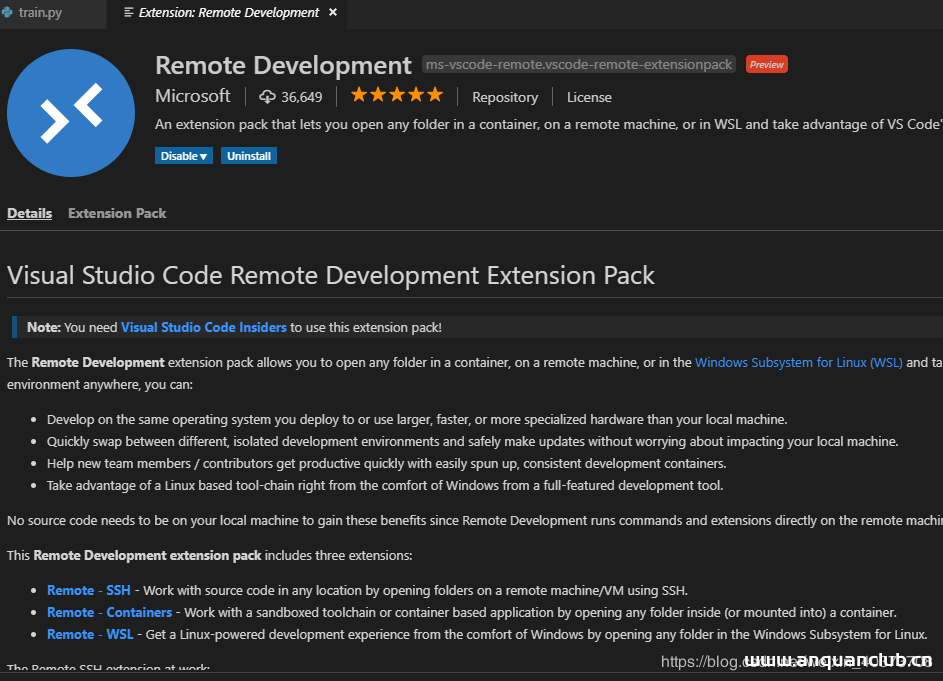Close the Remote Development extension tab
Image resolution: width=943 pixels, height=681 pixels.
pos(332,13)
